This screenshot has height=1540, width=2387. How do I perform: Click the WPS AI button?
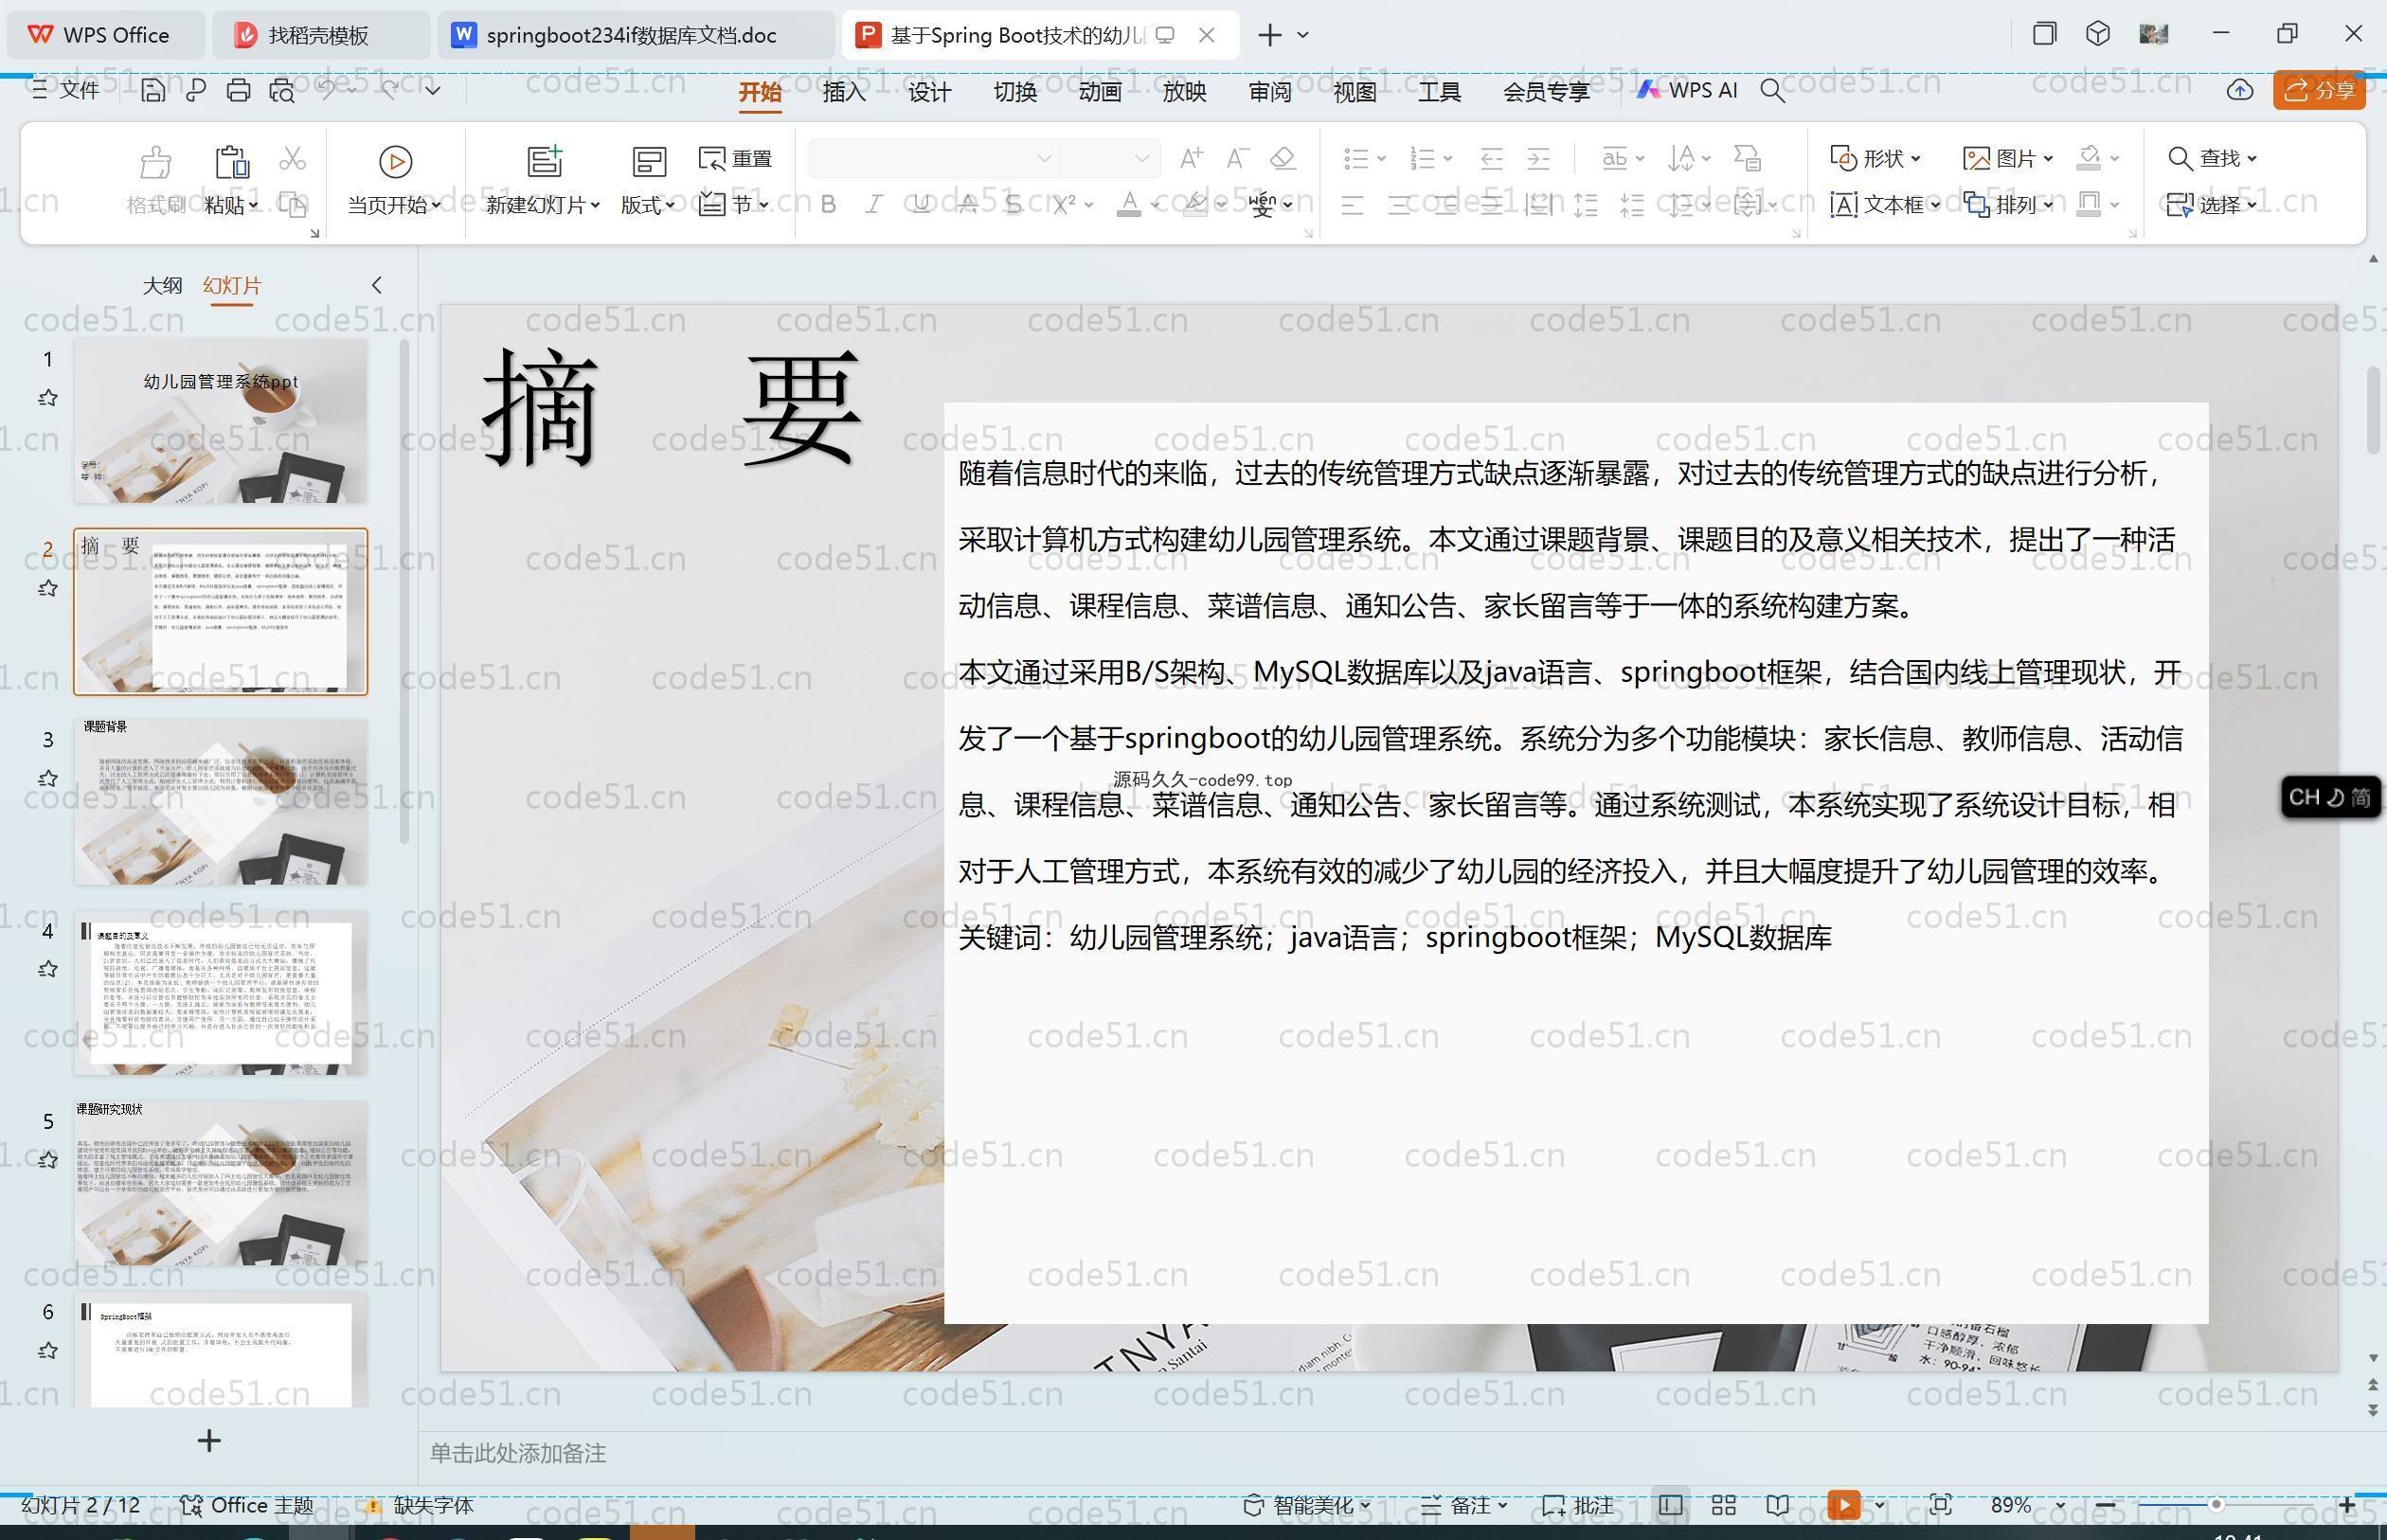point(1687,90)
